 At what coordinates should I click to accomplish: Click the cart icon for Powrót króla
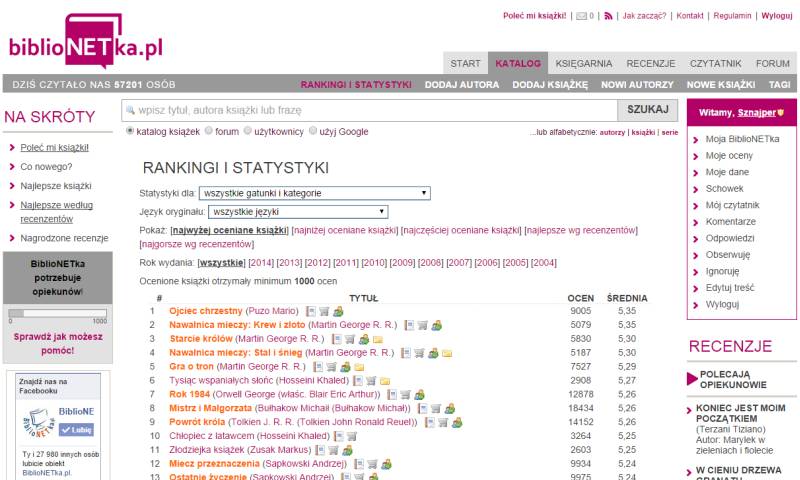[443, 422]
